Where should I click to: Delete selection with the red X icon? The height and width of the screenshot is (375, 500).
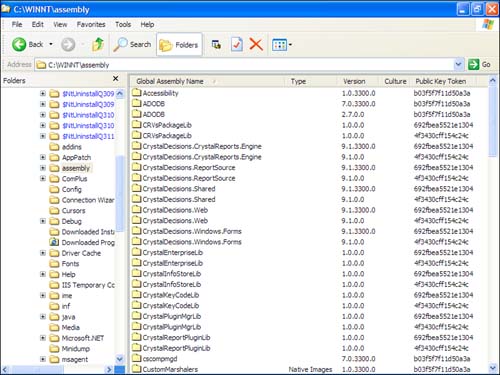coord(256,44)
